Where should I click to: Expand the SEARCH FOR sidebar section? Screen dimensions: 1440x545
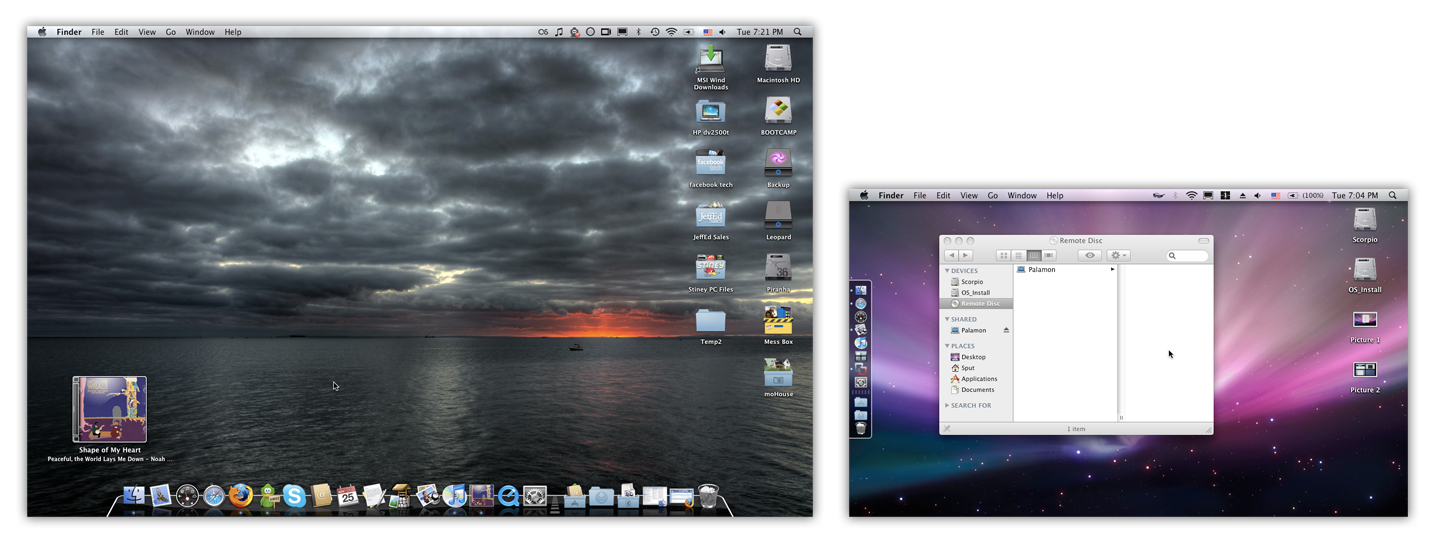click(x=947, y=406)
